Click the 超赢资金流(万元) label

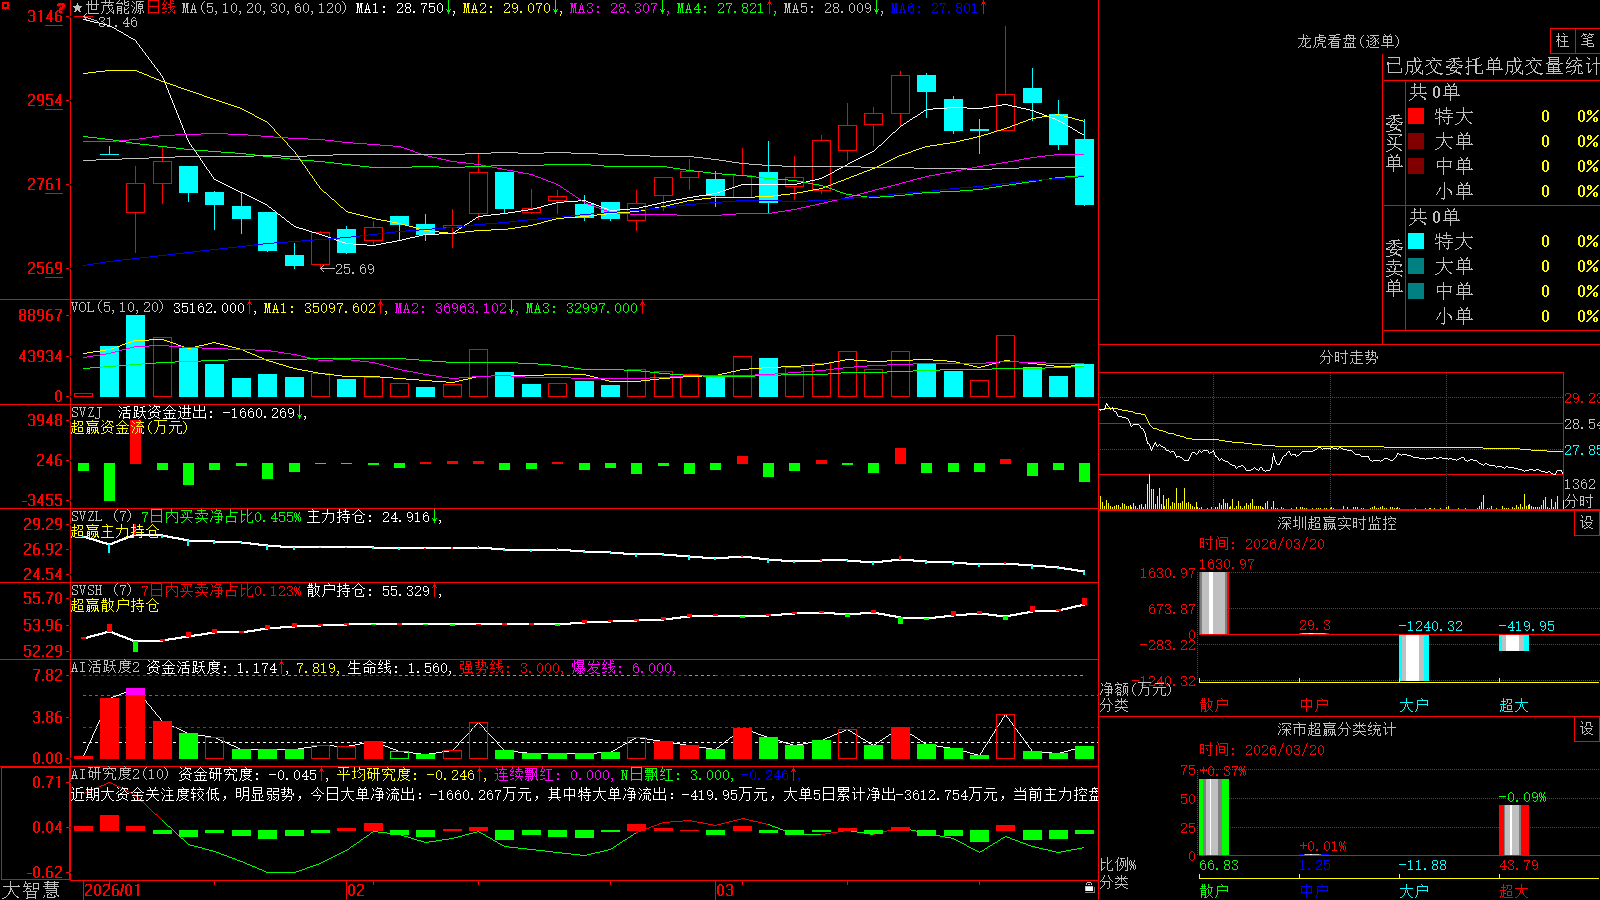coord(129,428)
